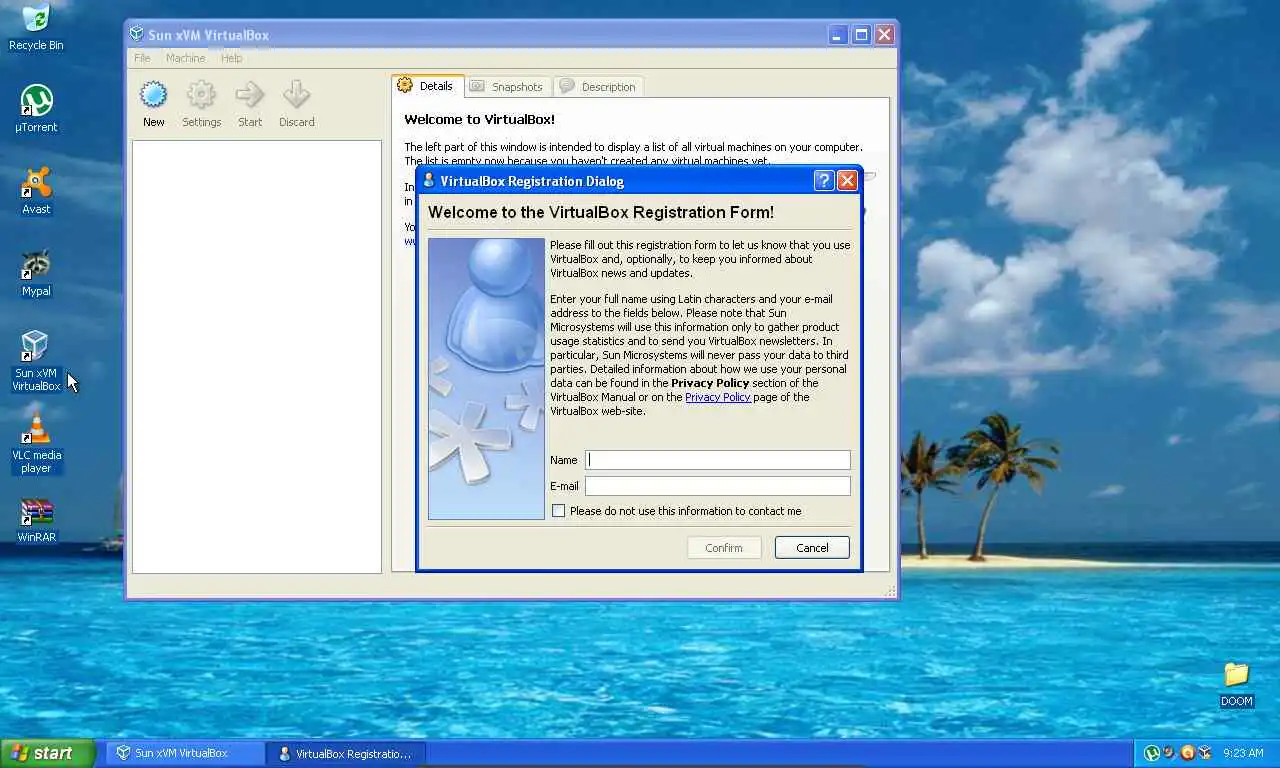Switch to the Snapshots tab
Screen dimensions: 1280x768
click(507, 87)
